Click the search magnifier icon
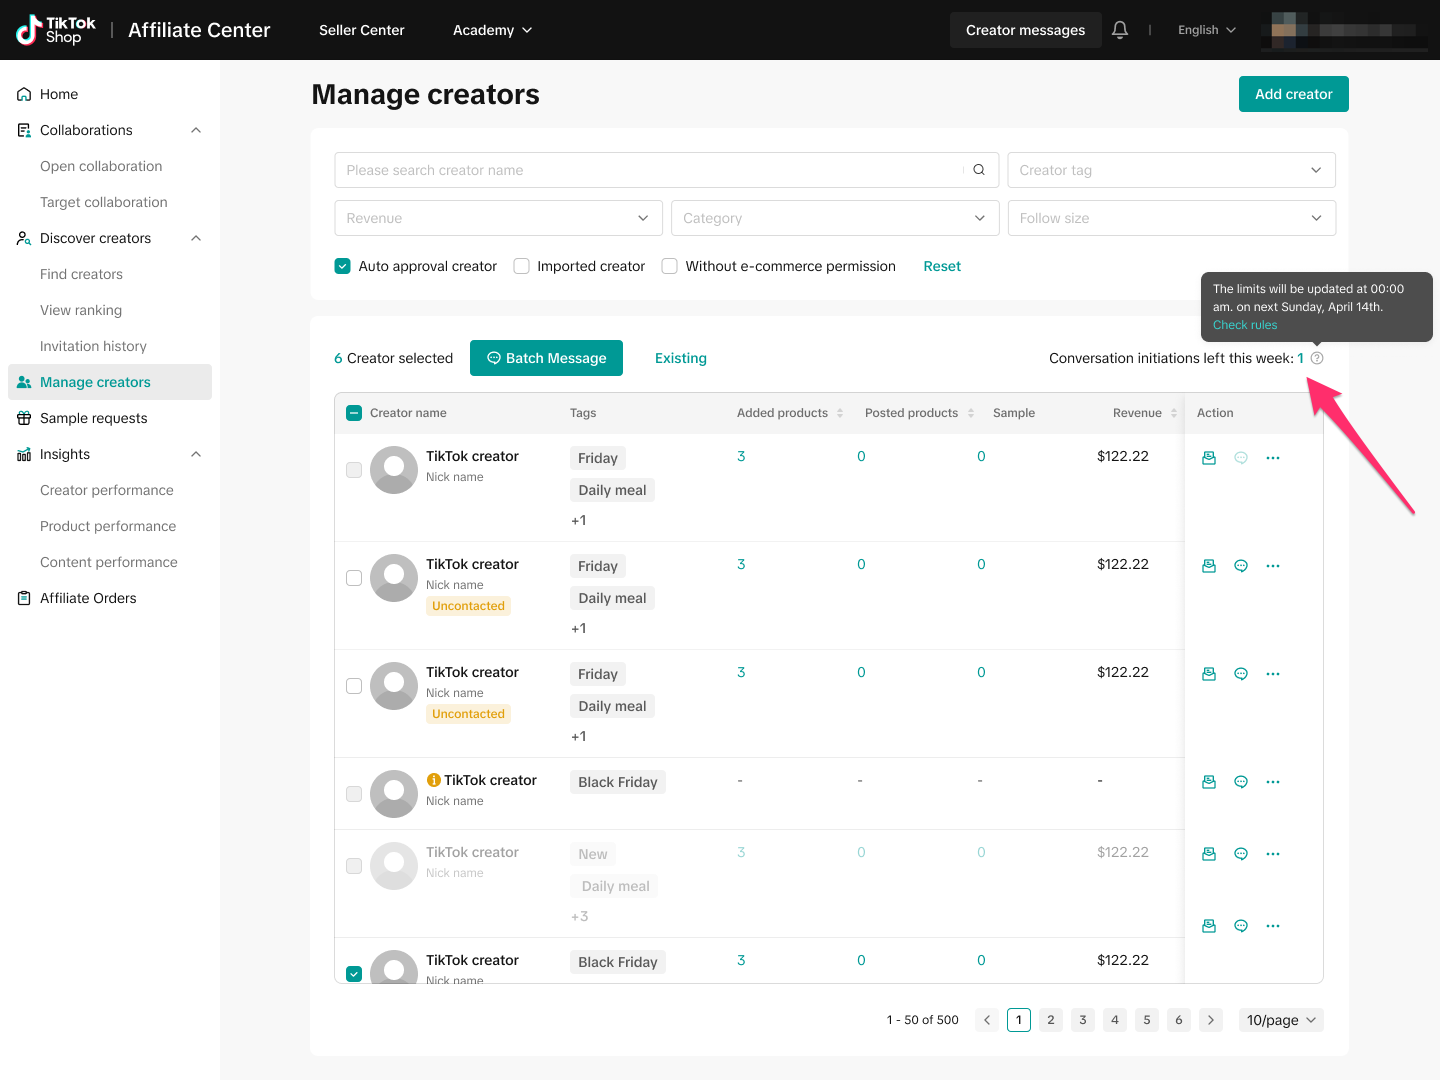The width and height of the screenshot is (1440, 1080). pyautogui.click(x=979, y=170)
